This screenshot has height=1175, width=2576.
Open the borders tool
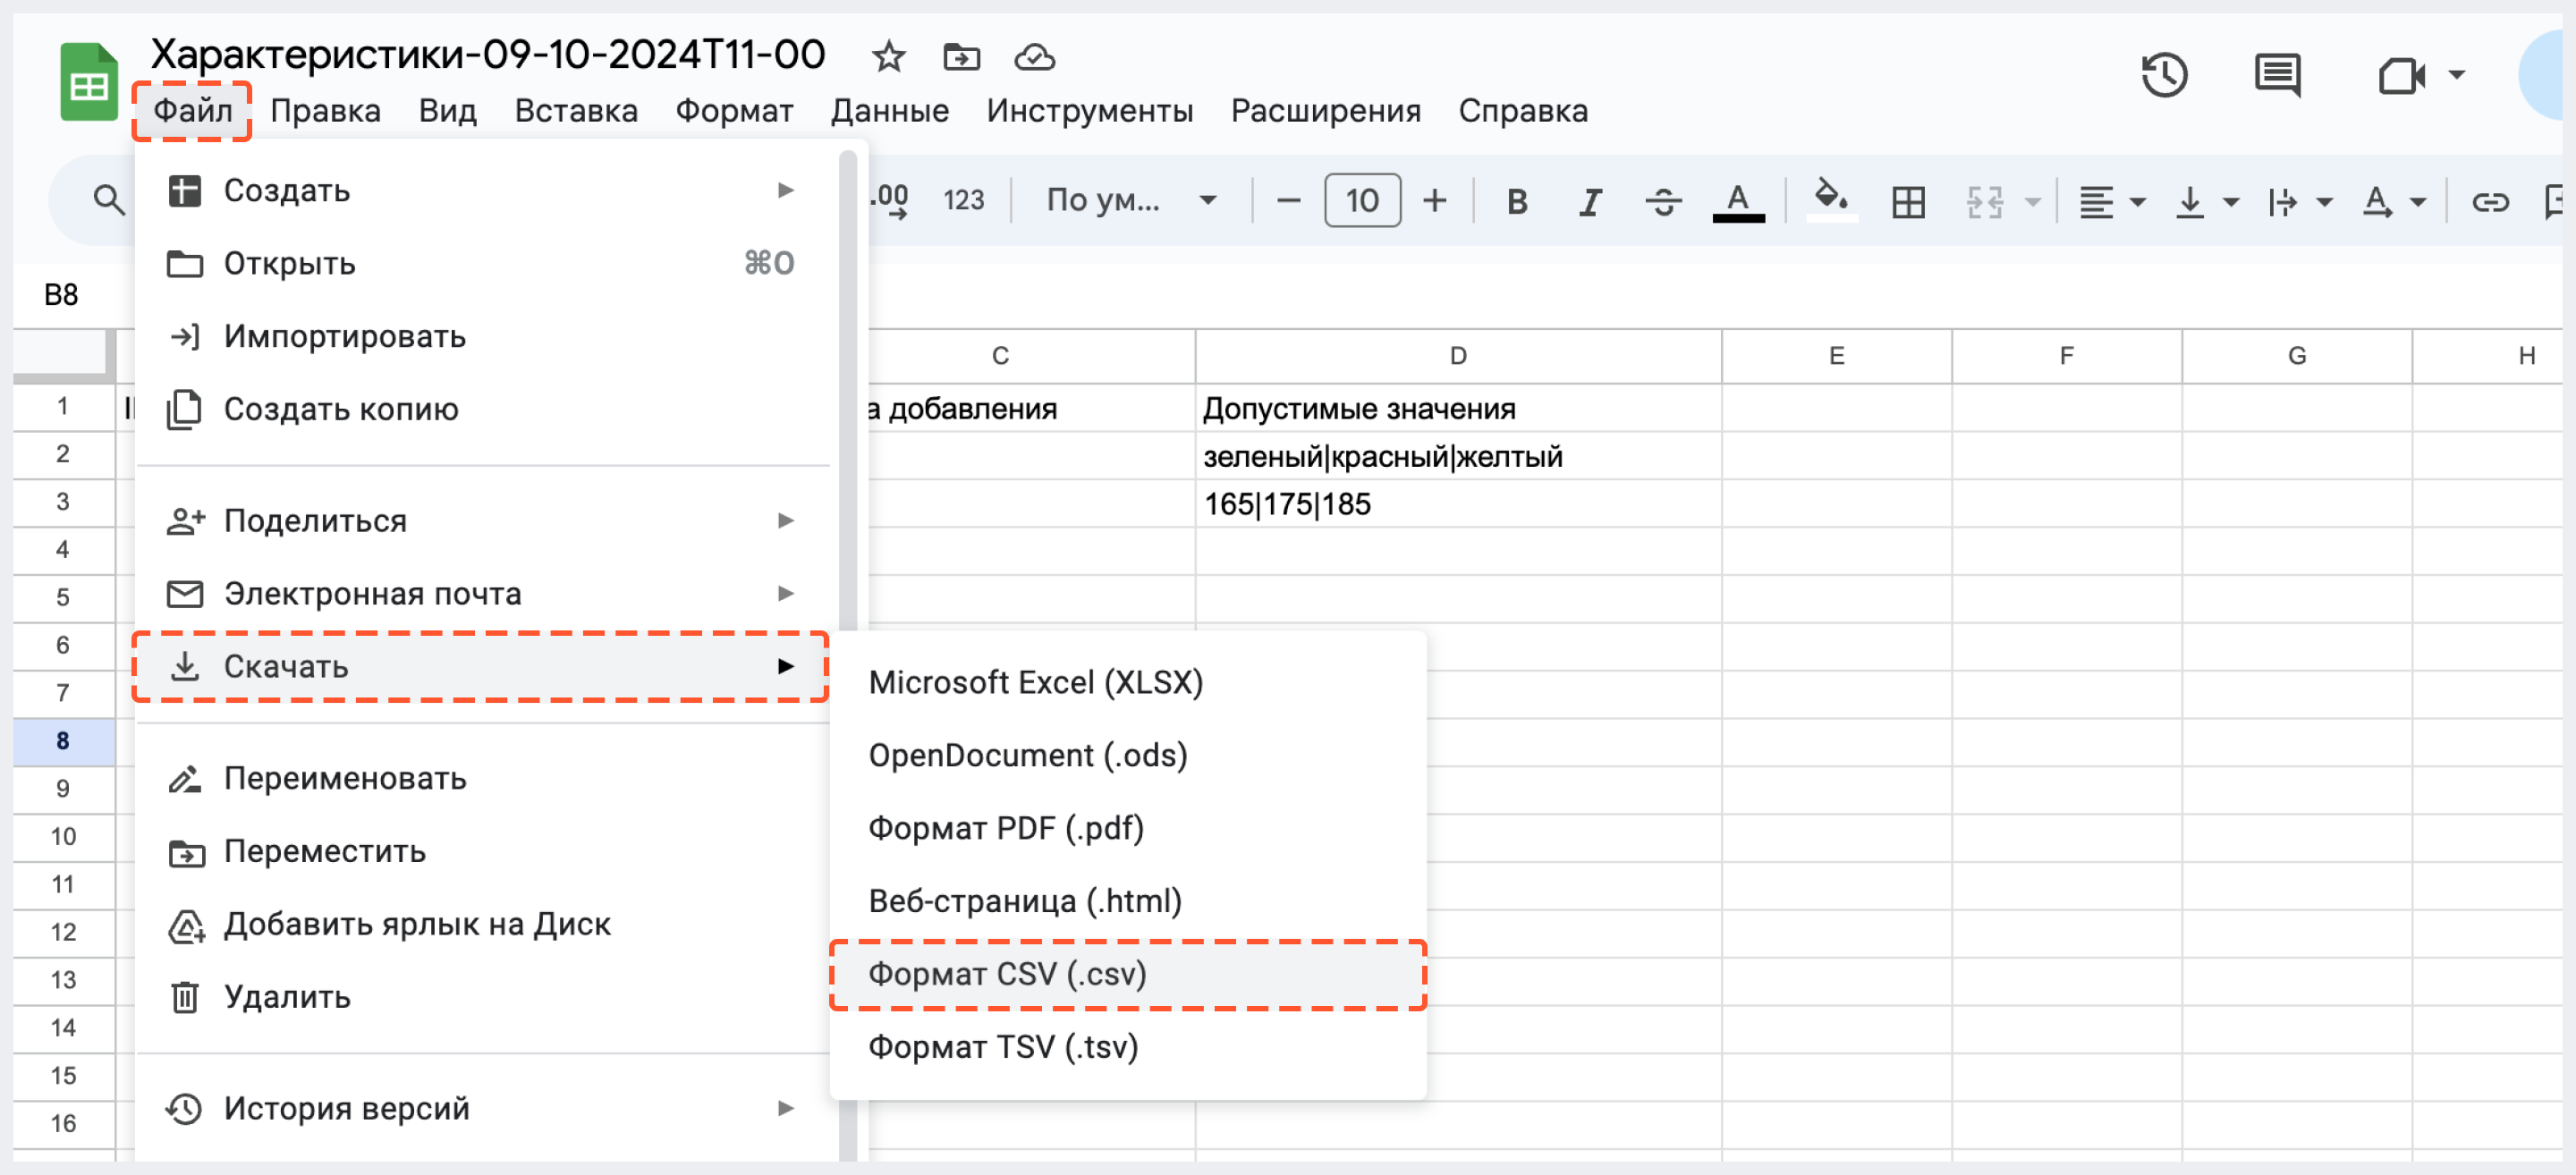pos(1907,203)
